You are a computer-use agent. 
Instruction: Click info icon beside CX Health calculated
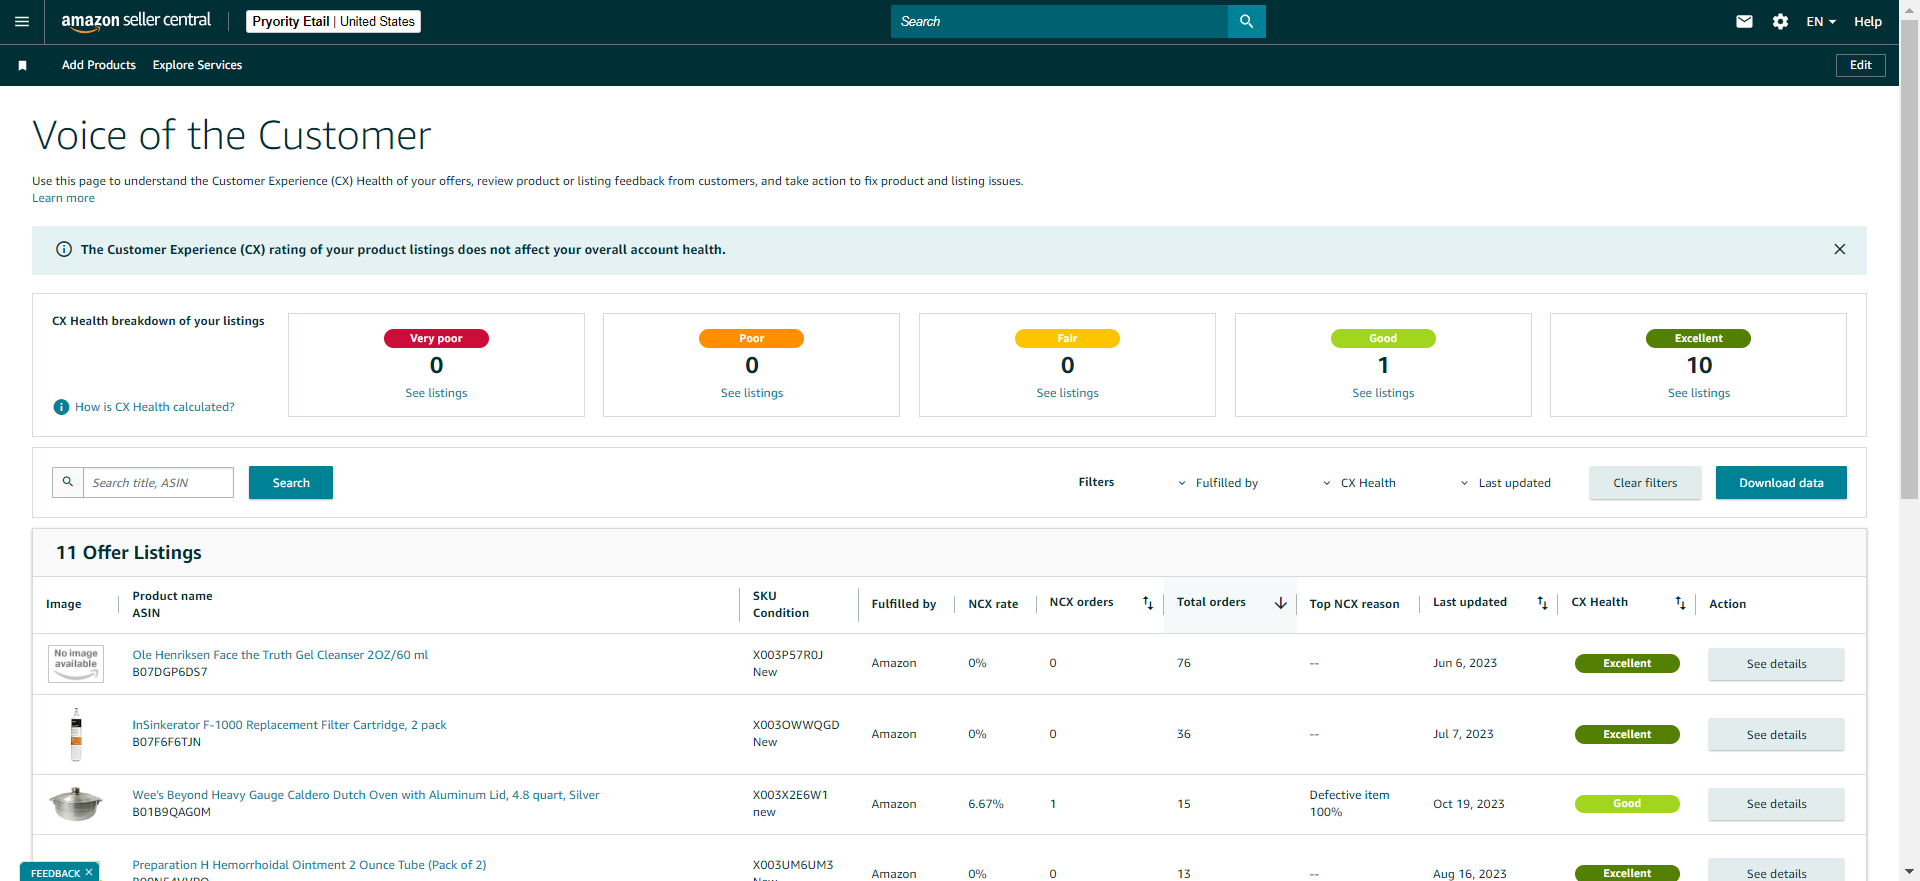click(x=61, y=407)
